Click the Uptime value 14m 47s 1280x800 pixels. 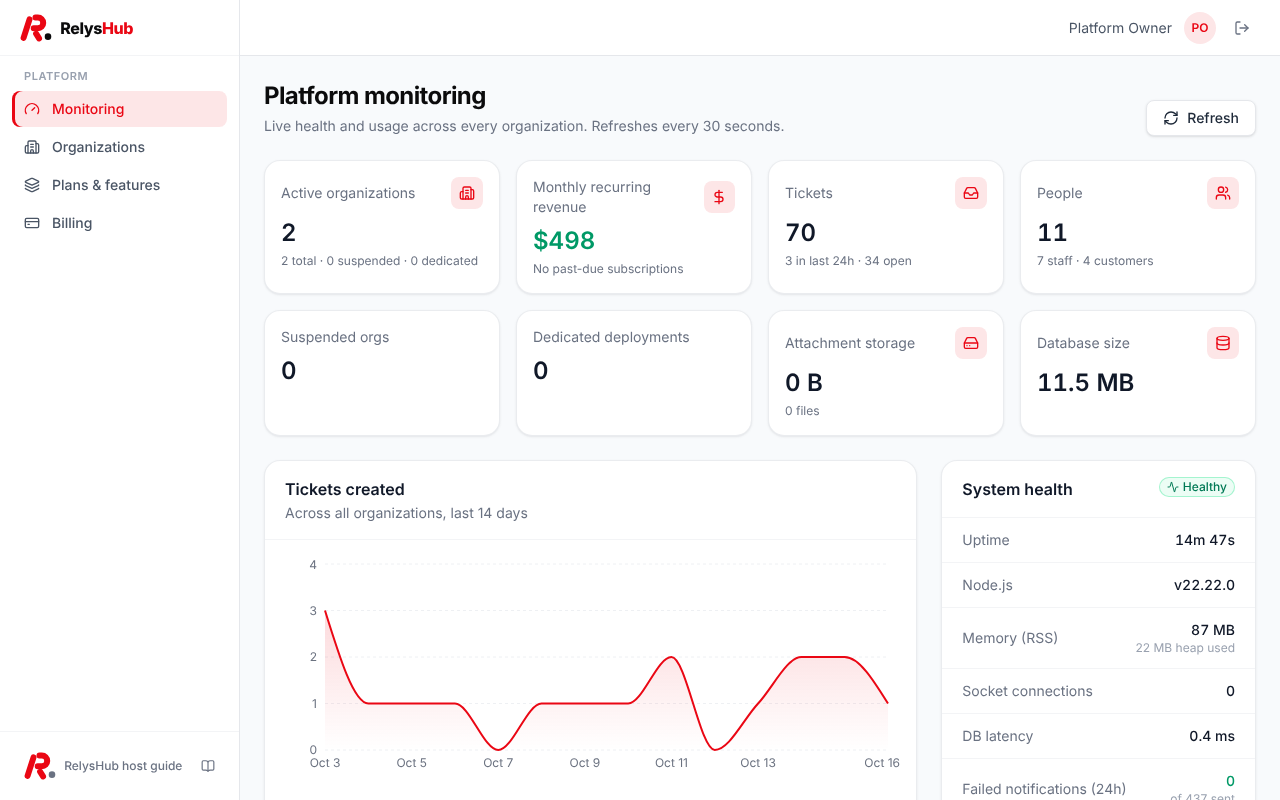tap(1205, 540)
